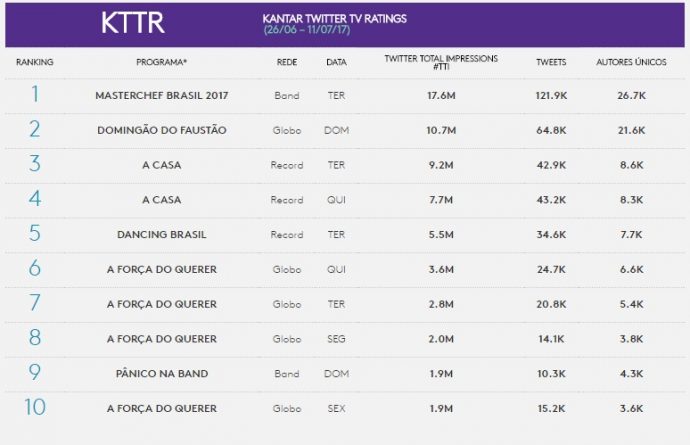Click the PROGRAMA column header
Viewport: 690px width, 445px height.
162,63
